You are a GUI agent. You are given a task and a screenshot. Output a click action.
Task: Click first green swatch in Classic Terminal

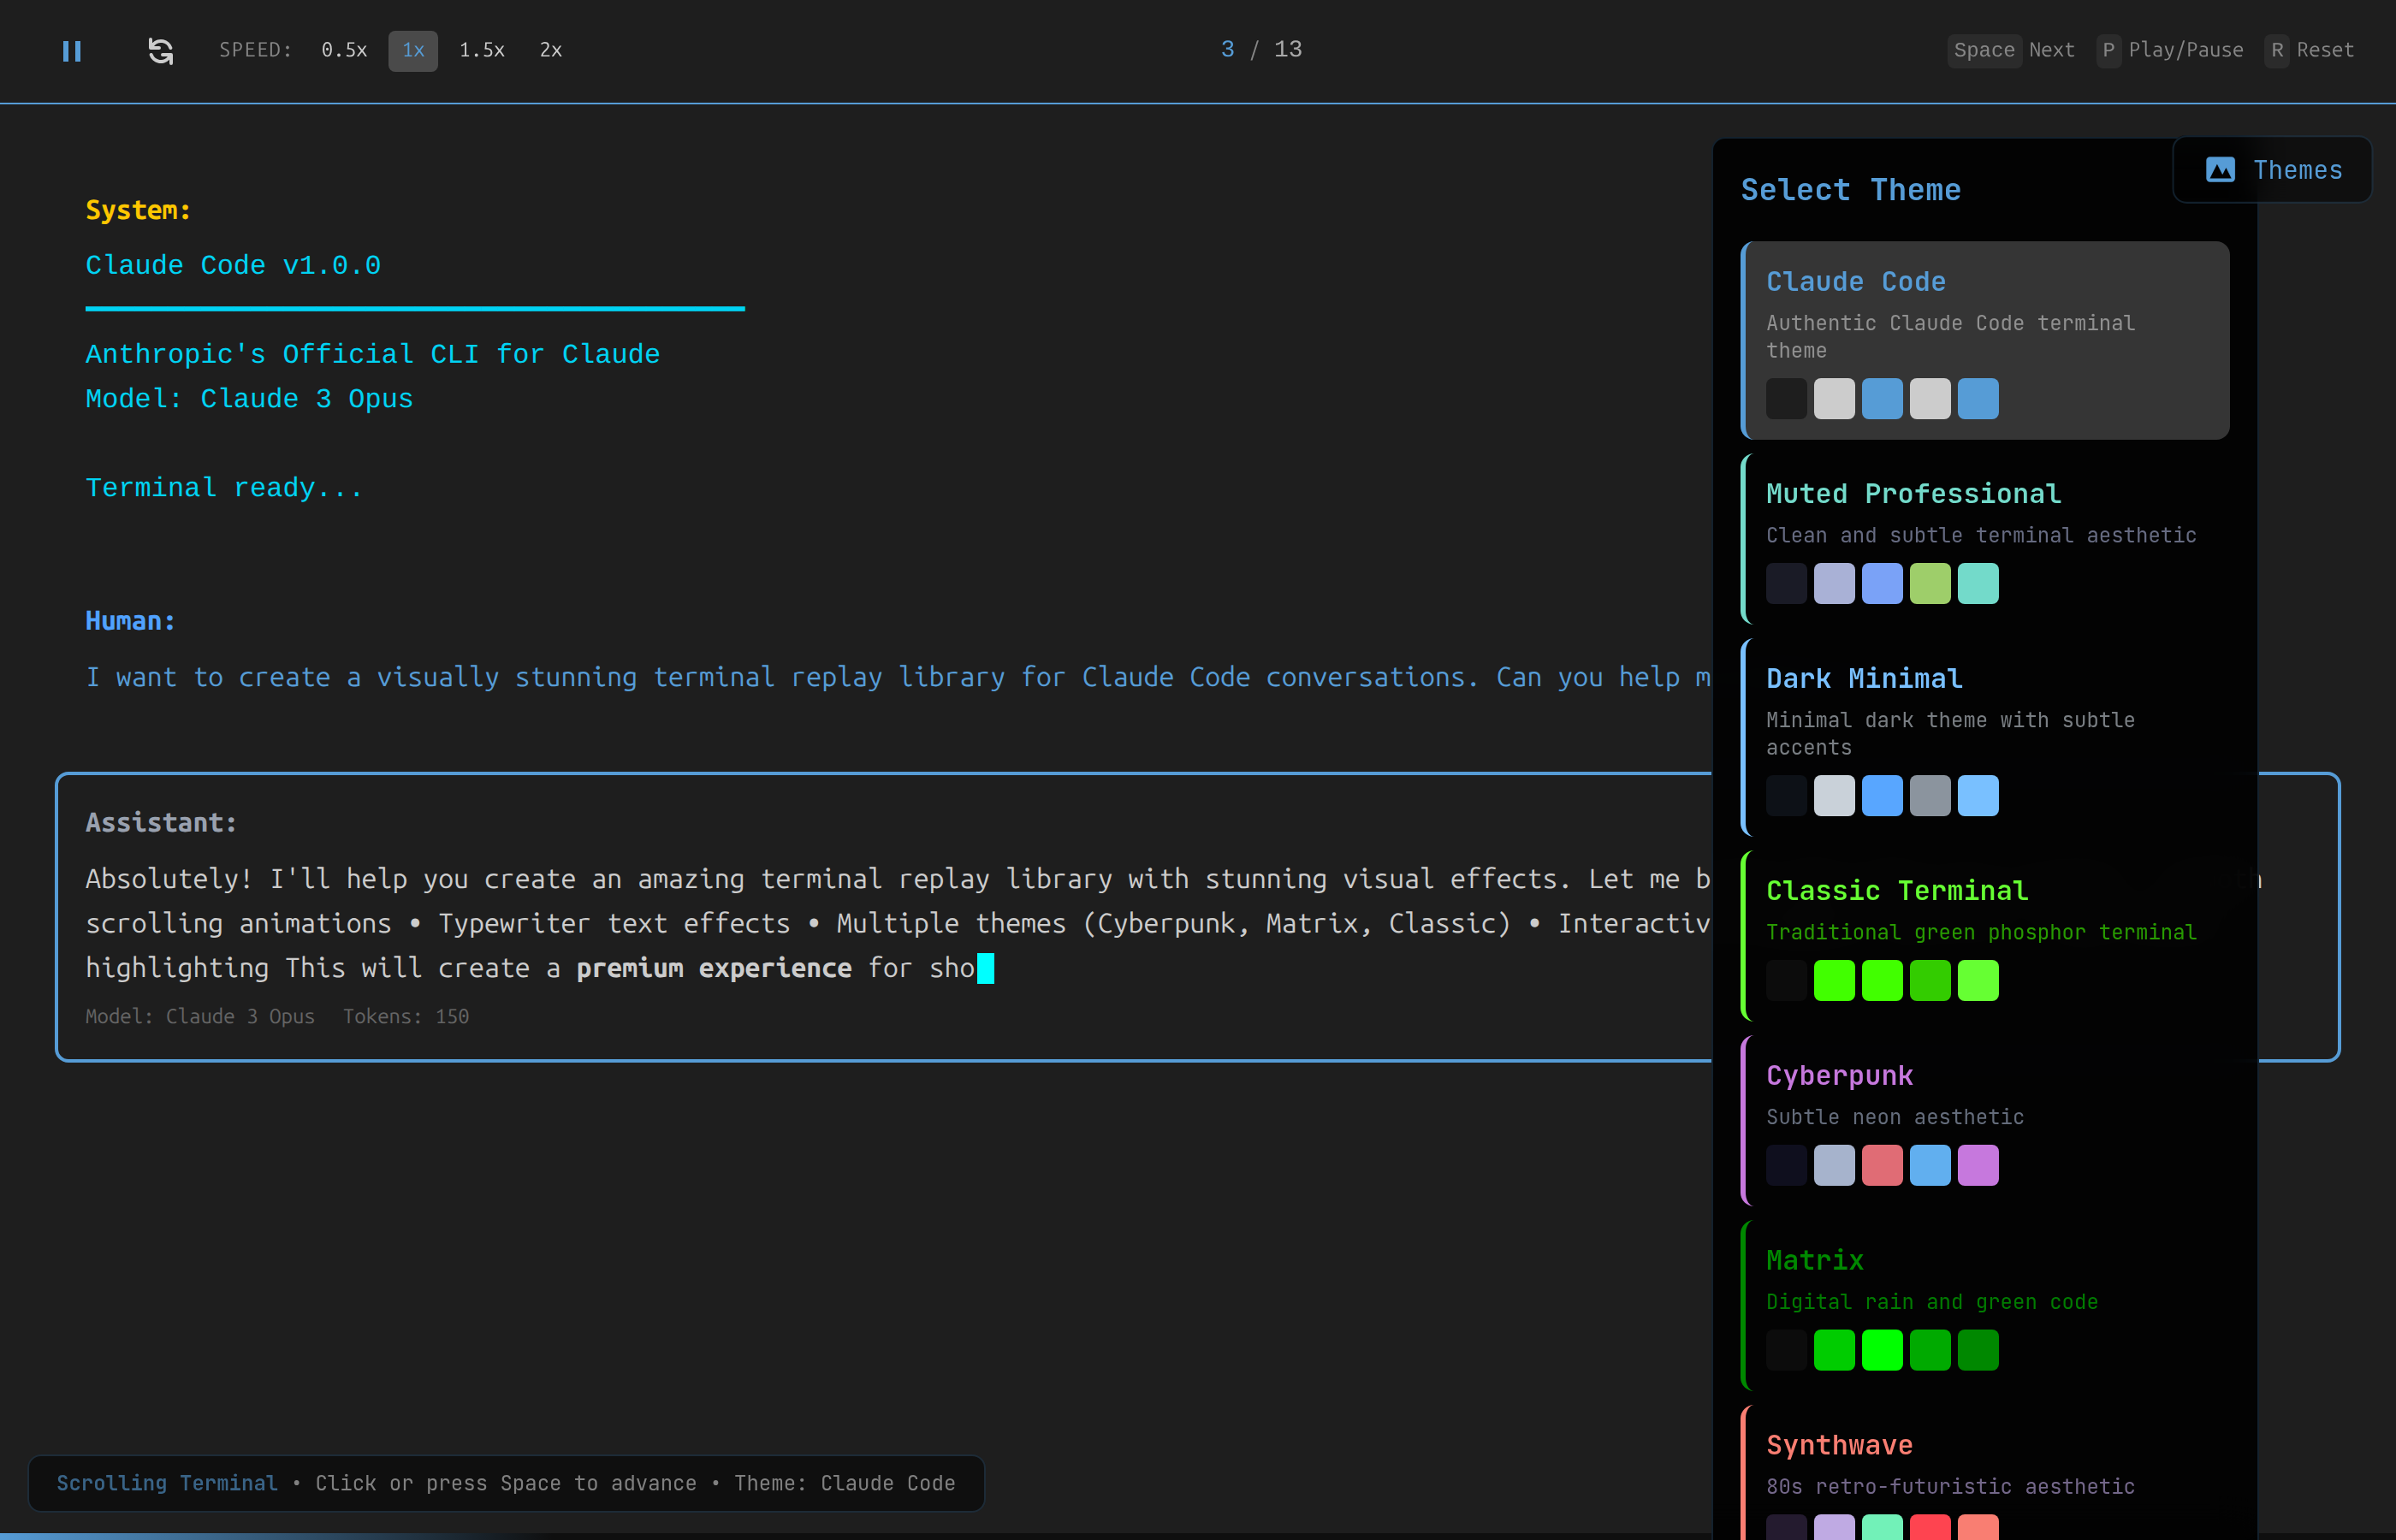(1834, 981)
